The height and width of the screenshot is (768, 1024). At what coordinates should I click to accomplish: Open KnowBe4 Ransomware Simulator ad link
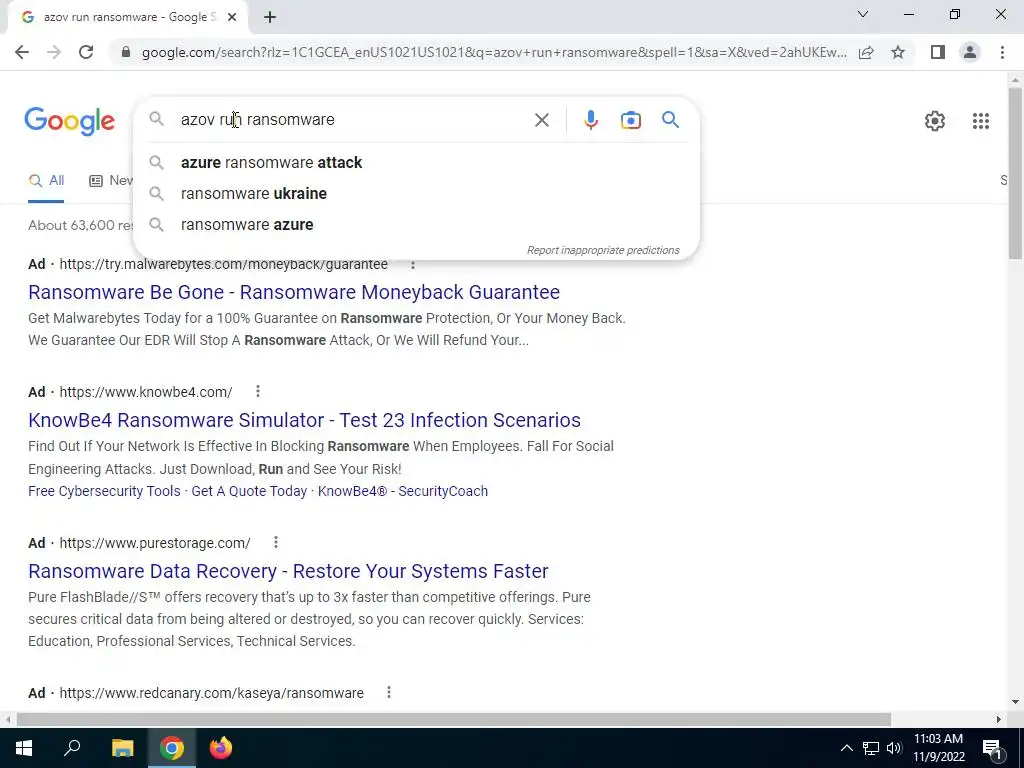304,420
